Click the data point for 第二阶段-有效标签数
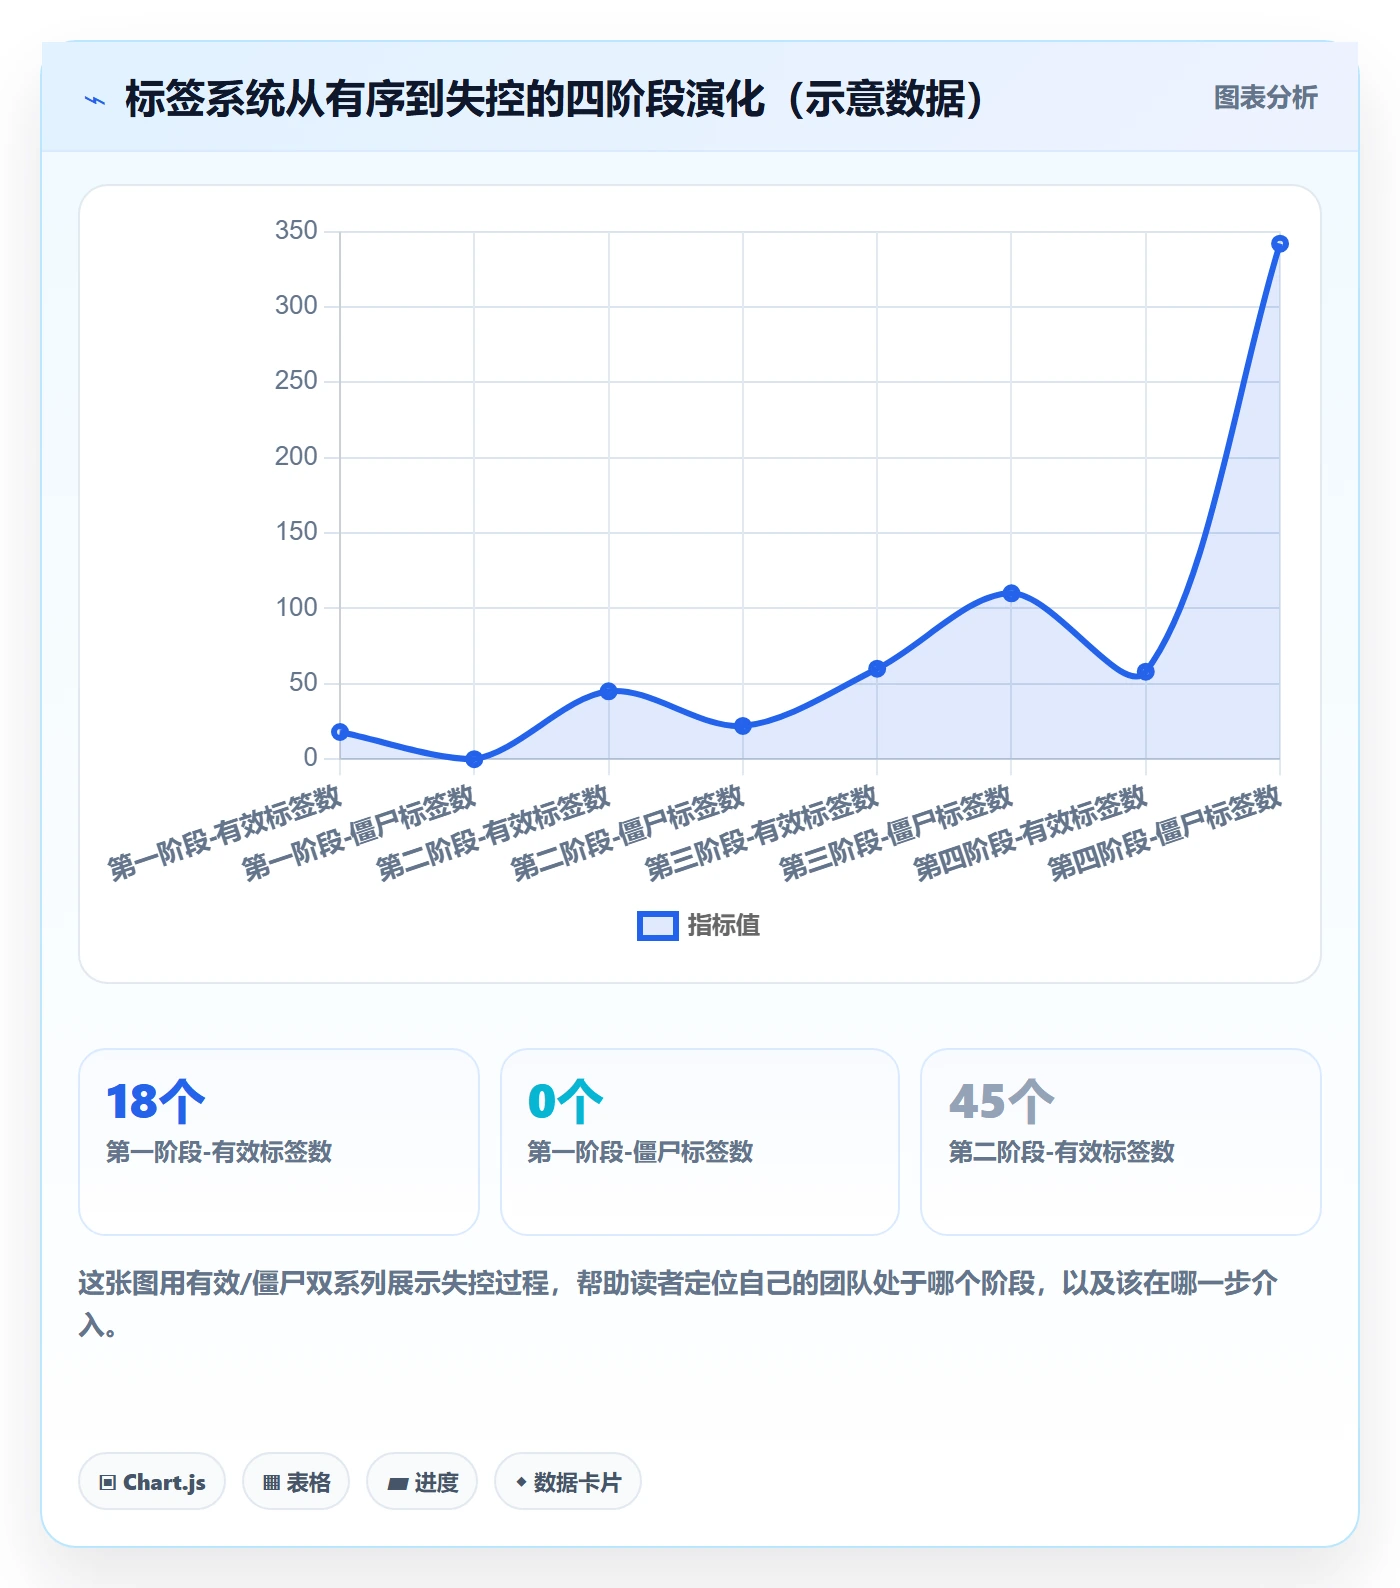Screen dimensions: 1400x1588 609,691
